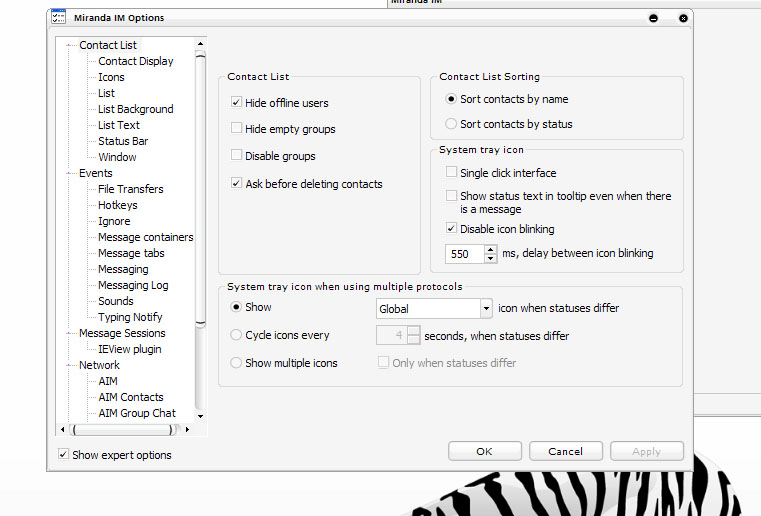Click the tree scroll down arrow
The height and width of the screenshot is (516, 761).
tap(200, 414)
